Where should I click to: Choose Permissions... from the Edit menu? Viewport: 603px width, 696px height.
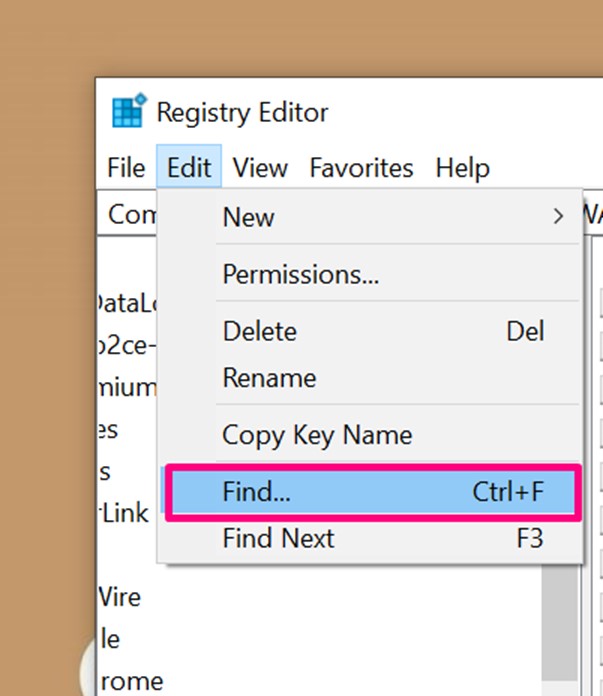pos(300,274)
